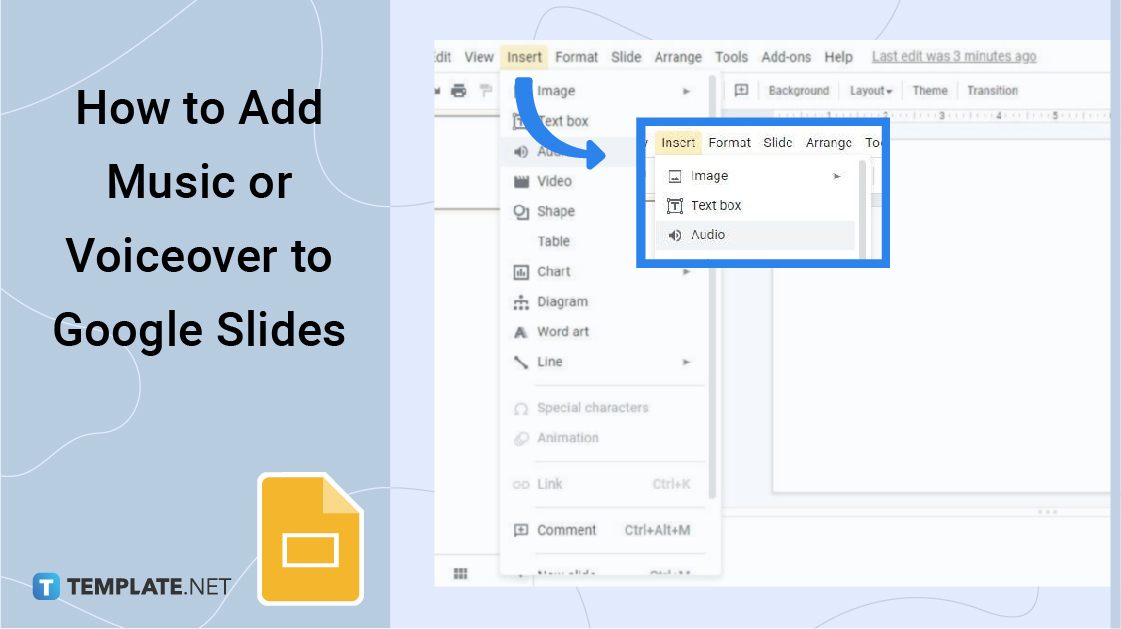Image resolution: width=1121 pixels, height=629 pixels.
Task: Open the Tools menu
Action: [x=731, y=57]
